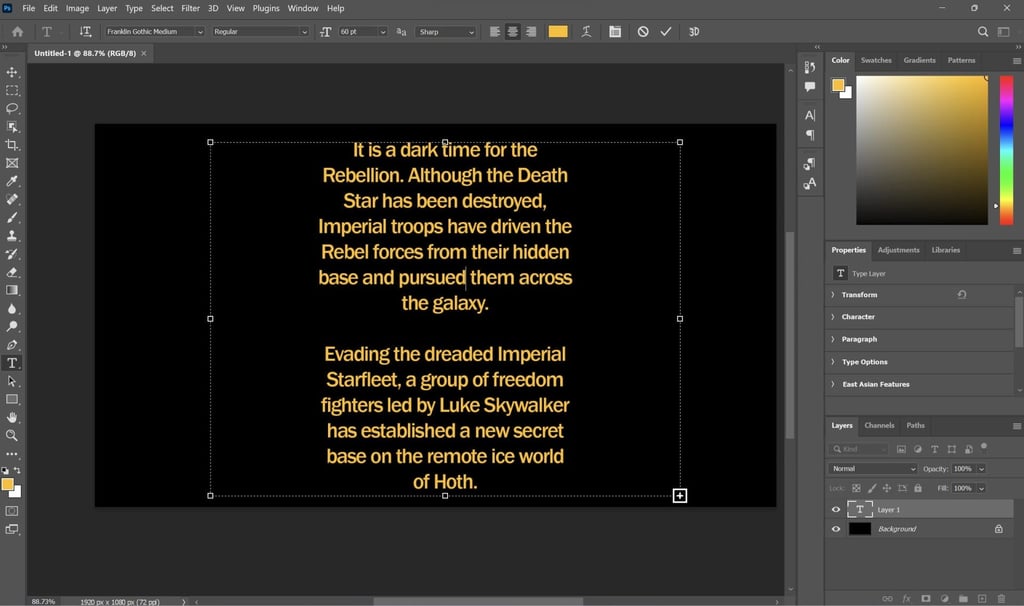This screenshot has width=1024, height=606.
Task: Align text right
Action: (531, 31)
